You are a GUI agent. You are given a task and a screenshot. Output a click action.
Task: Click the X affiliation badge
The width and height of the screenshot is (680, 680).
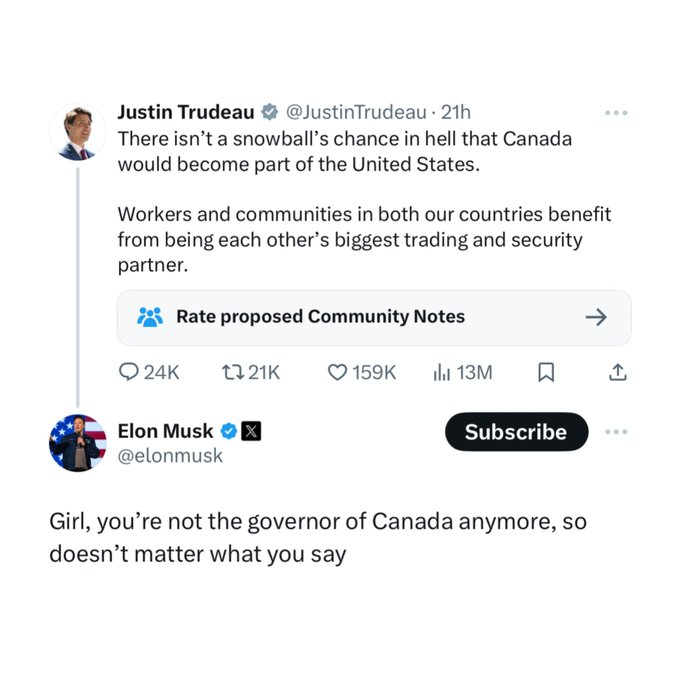252,431
